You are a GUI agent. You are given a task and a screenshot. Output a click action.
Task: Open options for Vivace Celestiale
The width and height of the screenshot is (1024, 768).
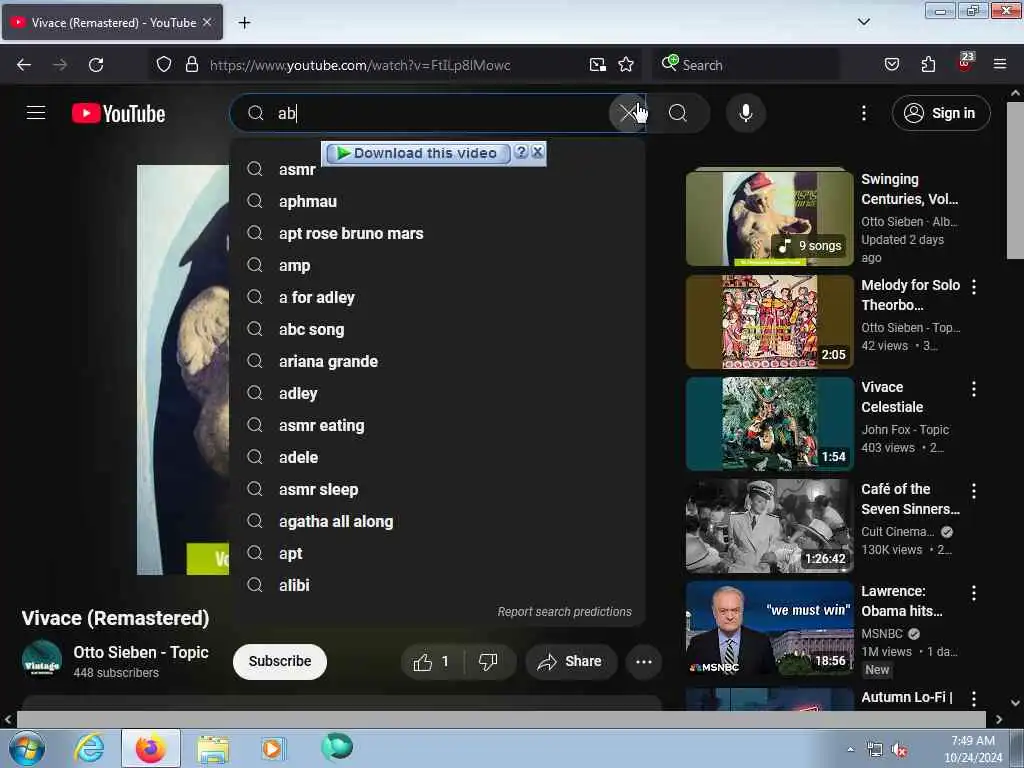tap(974, 389)
